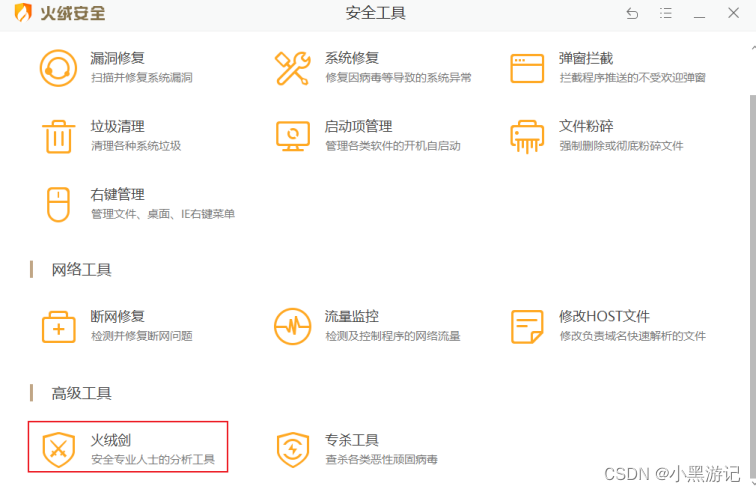Select the 垃圾清理 trash can icon
Viewport: 756px width, 492px height.
click(58, 137)
